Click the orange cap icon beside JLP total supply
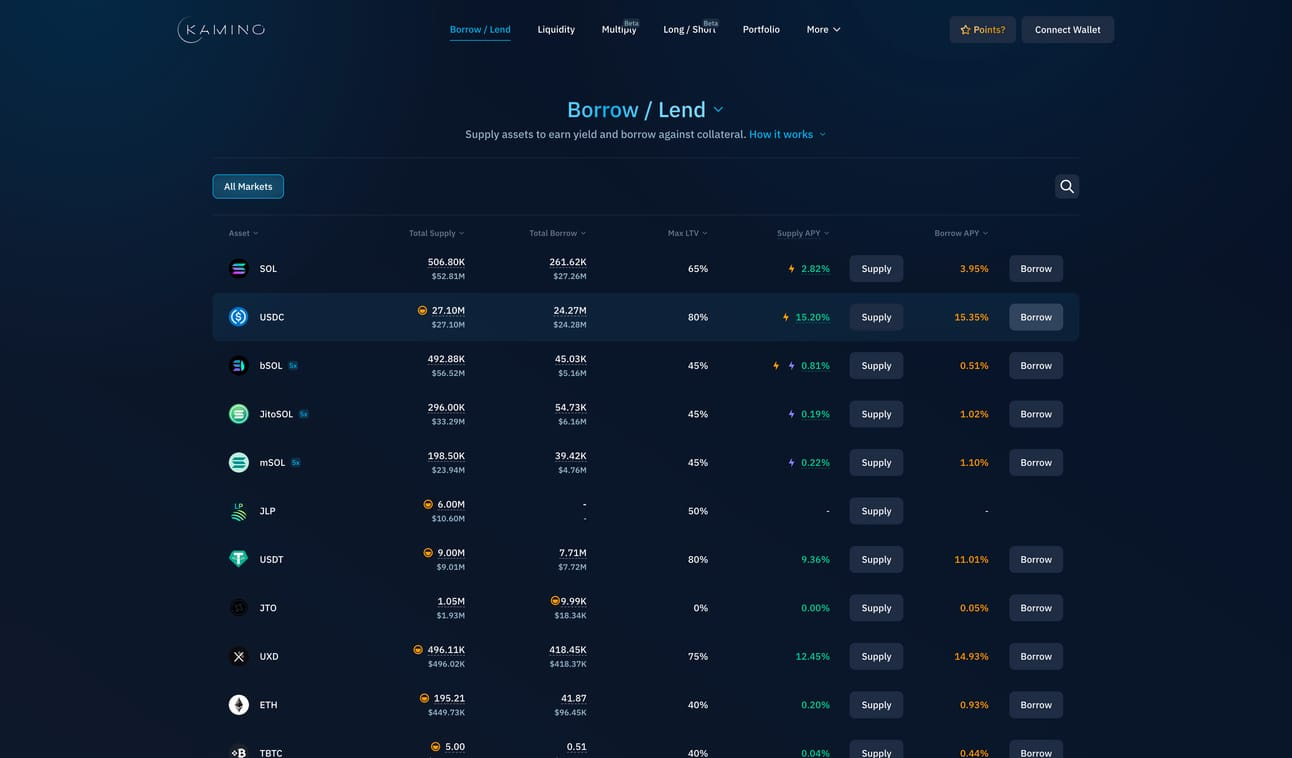Screen dimensions: 1292x758 (428, 504)
